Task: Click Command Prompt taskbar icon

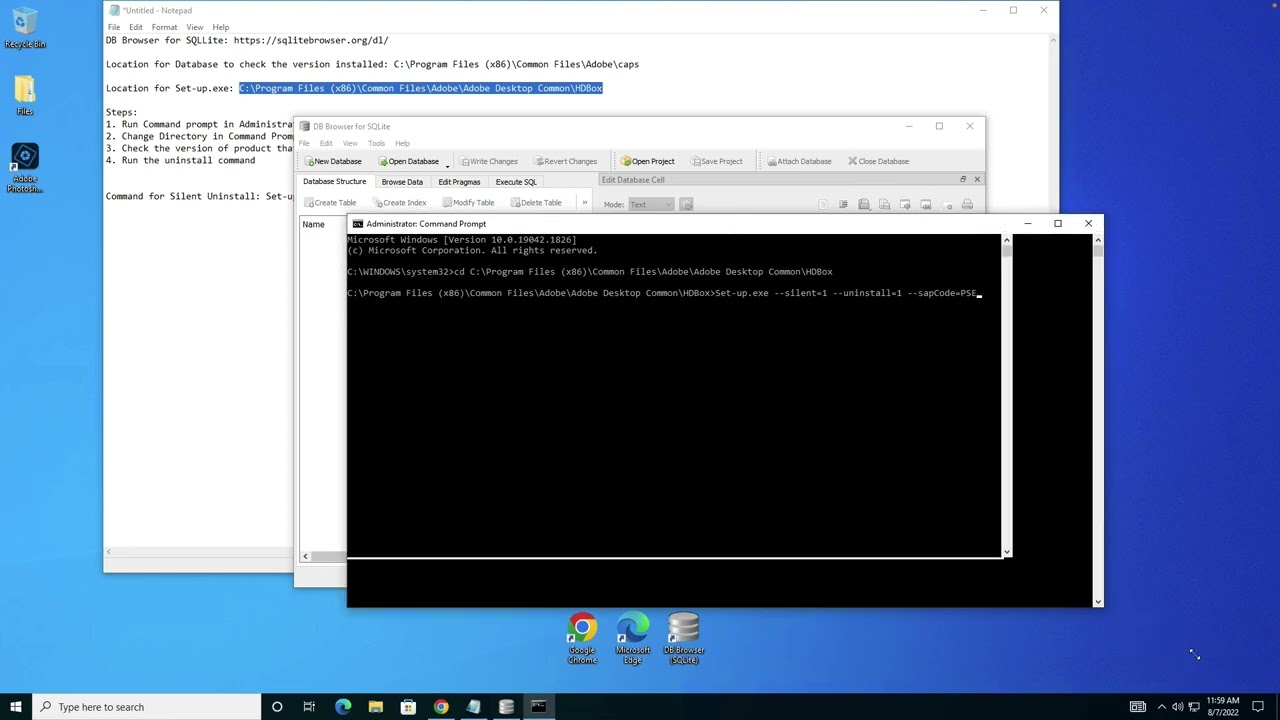Action: click(538, 707)
